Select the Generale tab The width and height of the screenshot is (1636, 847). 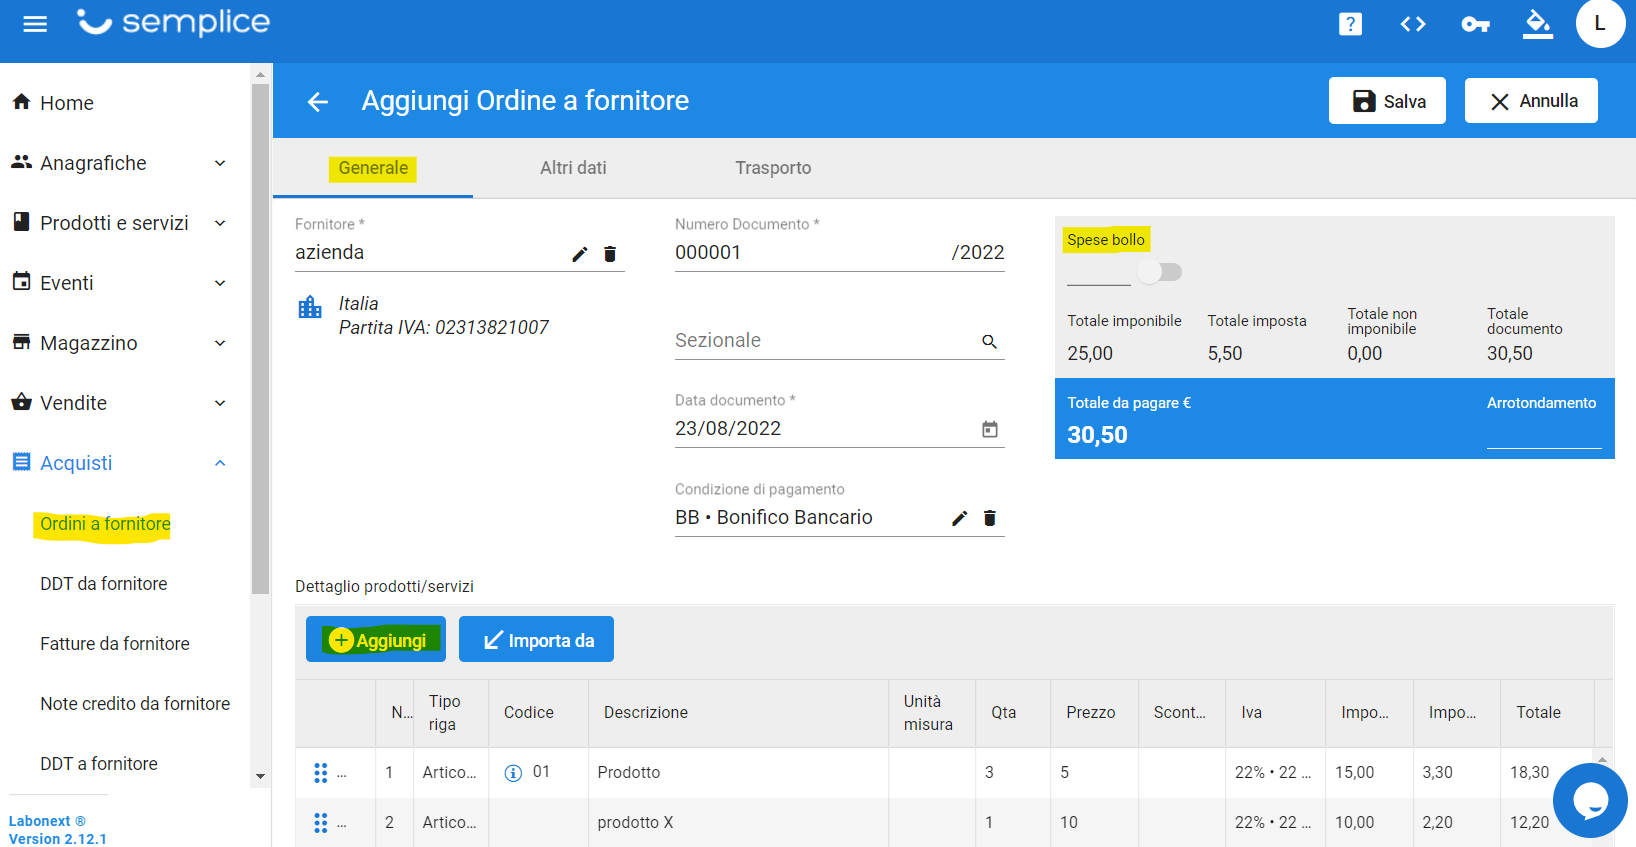(x=373, y=168)
